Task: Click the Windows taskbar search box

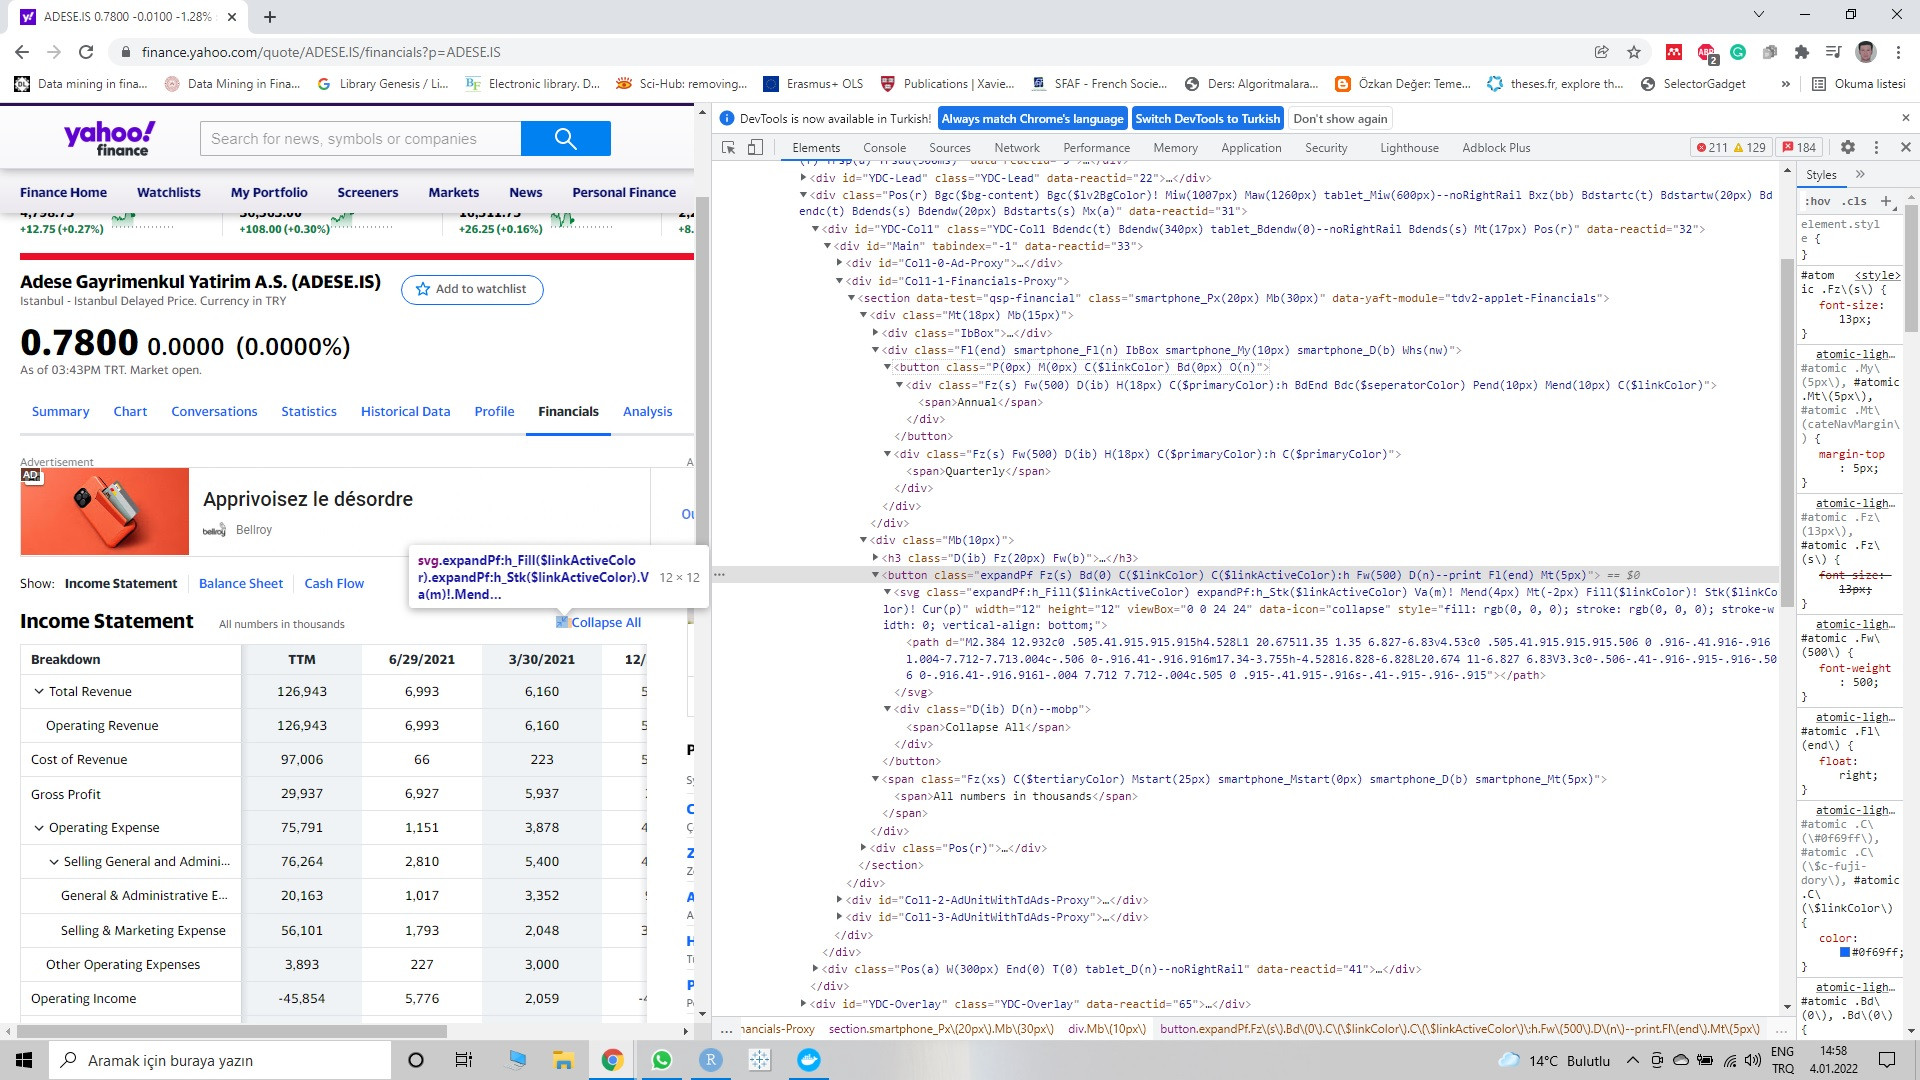Action: 218,1060
